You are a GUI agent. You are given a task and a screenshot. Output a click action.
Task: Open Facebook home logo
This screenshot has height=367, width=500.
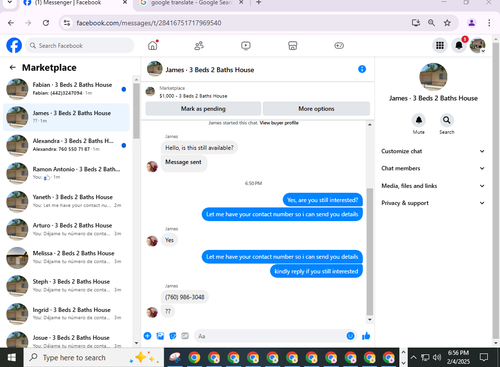click(x=14, y=45)
